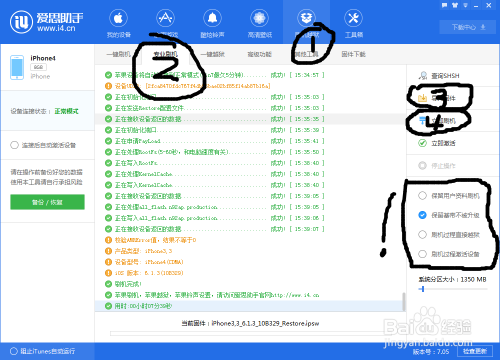Screen dimensions: 500x360
Task: Click the 查询SHSH label
Action: 445,76
